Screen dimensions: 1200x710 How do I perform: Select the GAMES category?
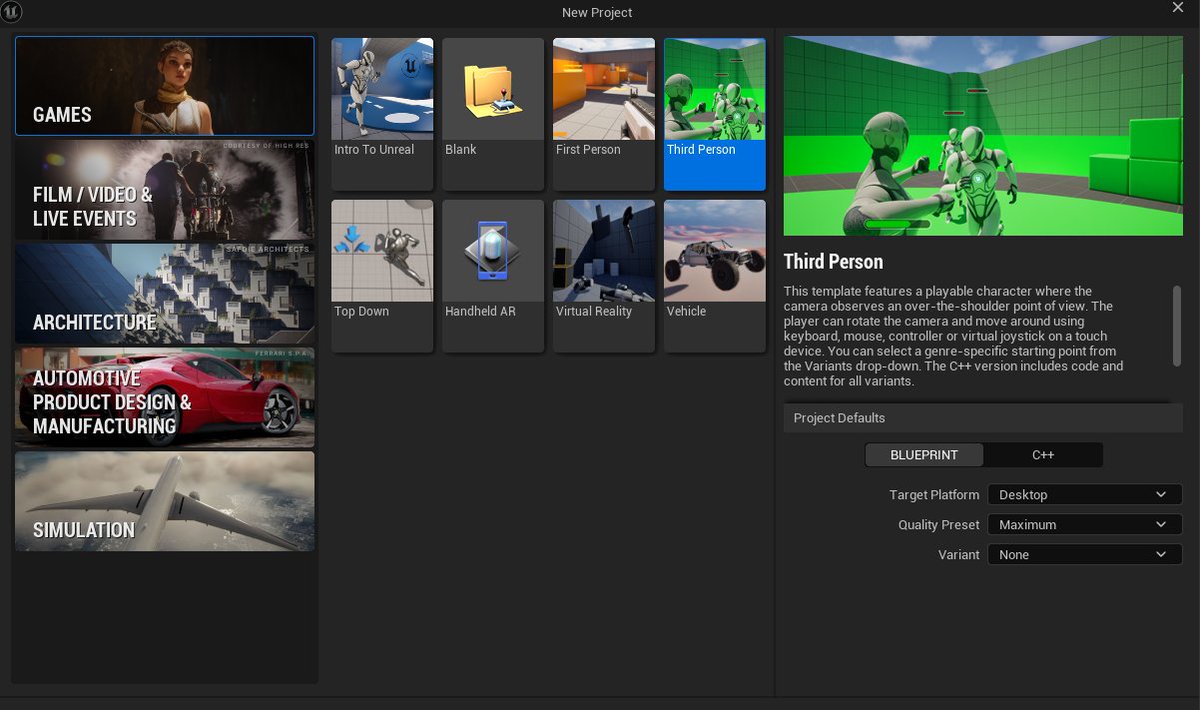pyautogui.click(x=164, y=87)
